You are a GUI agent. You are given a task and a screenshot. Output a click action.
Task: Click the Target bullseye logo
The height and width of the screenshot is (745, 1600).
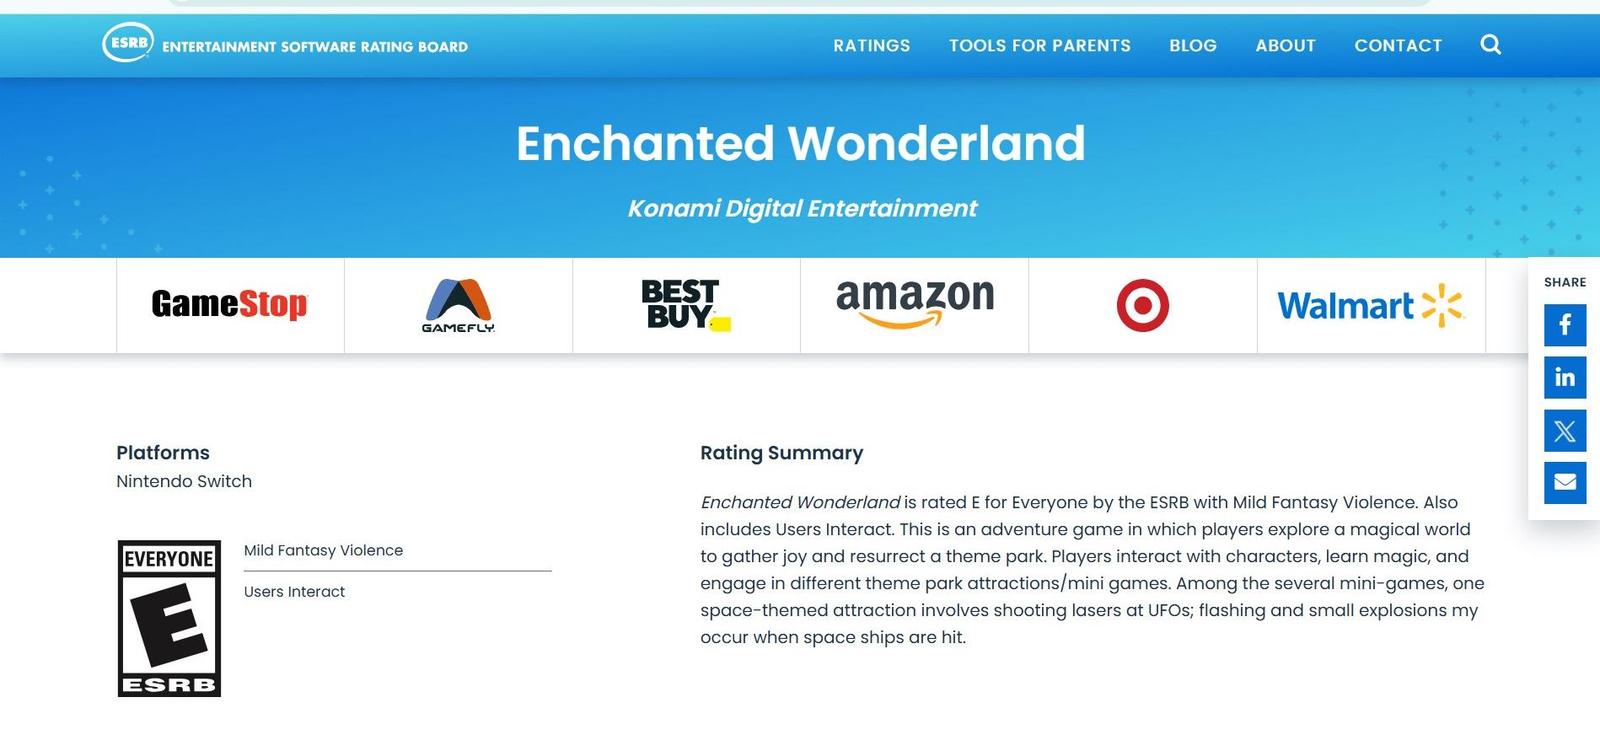(1142, 305)
